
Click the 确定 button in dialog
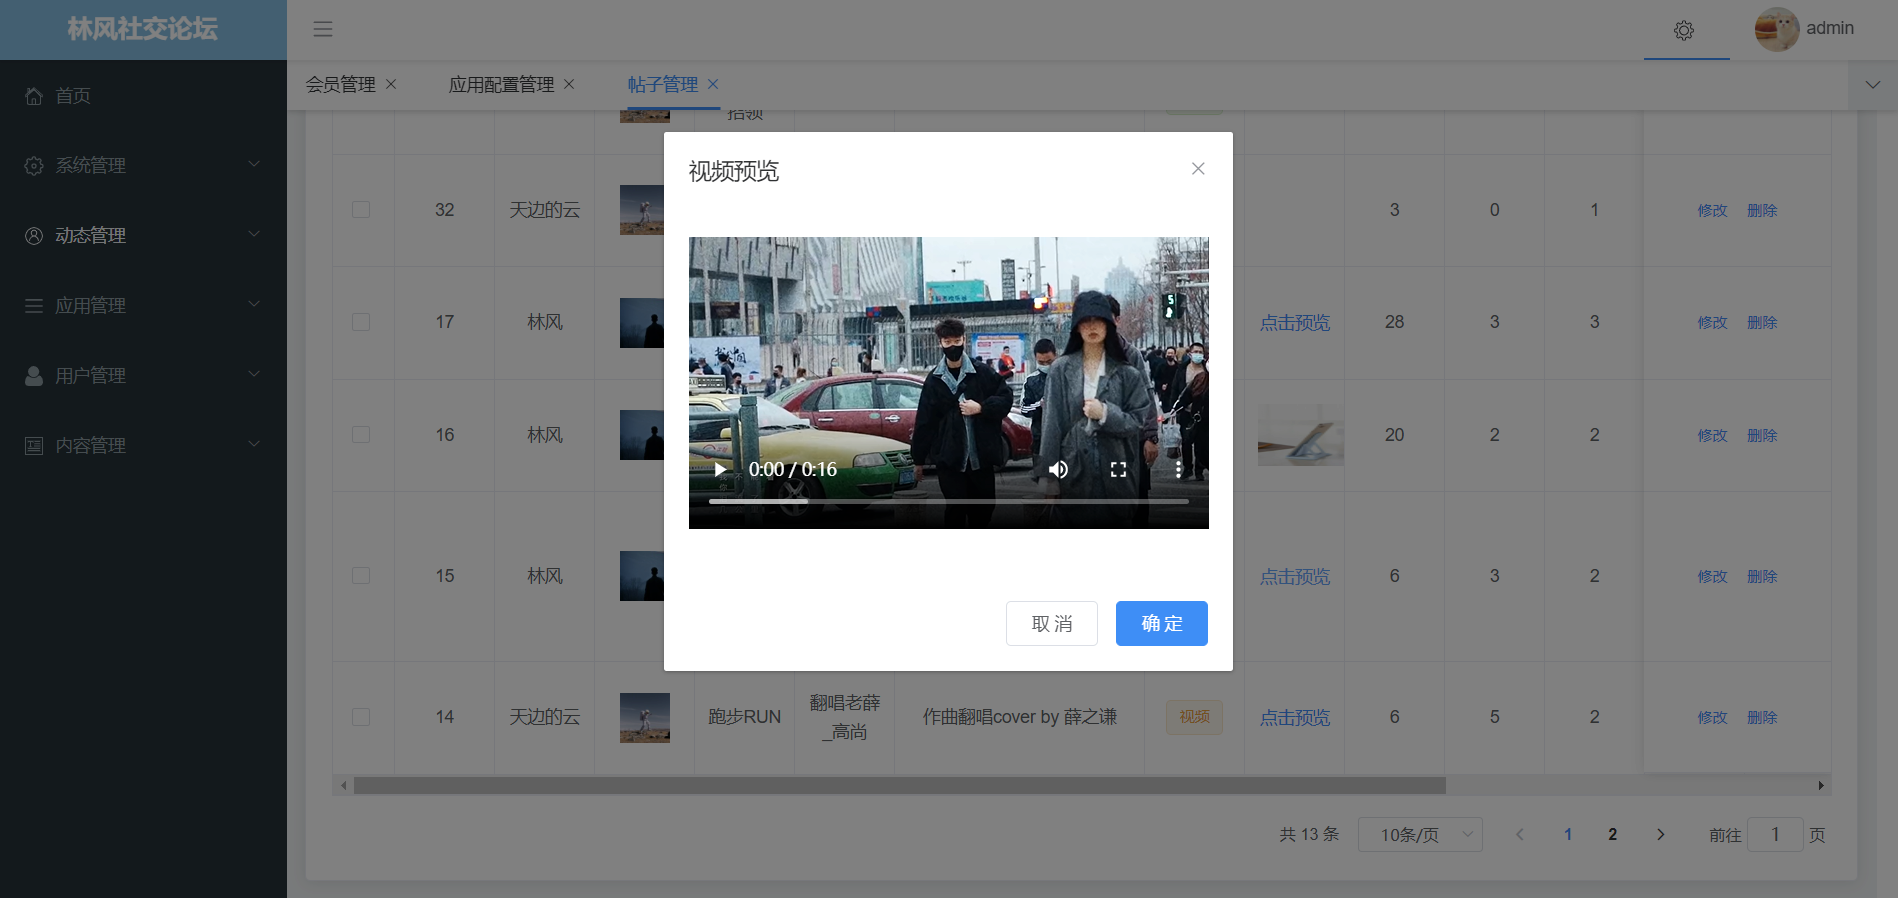click(x=1161, y=623)
